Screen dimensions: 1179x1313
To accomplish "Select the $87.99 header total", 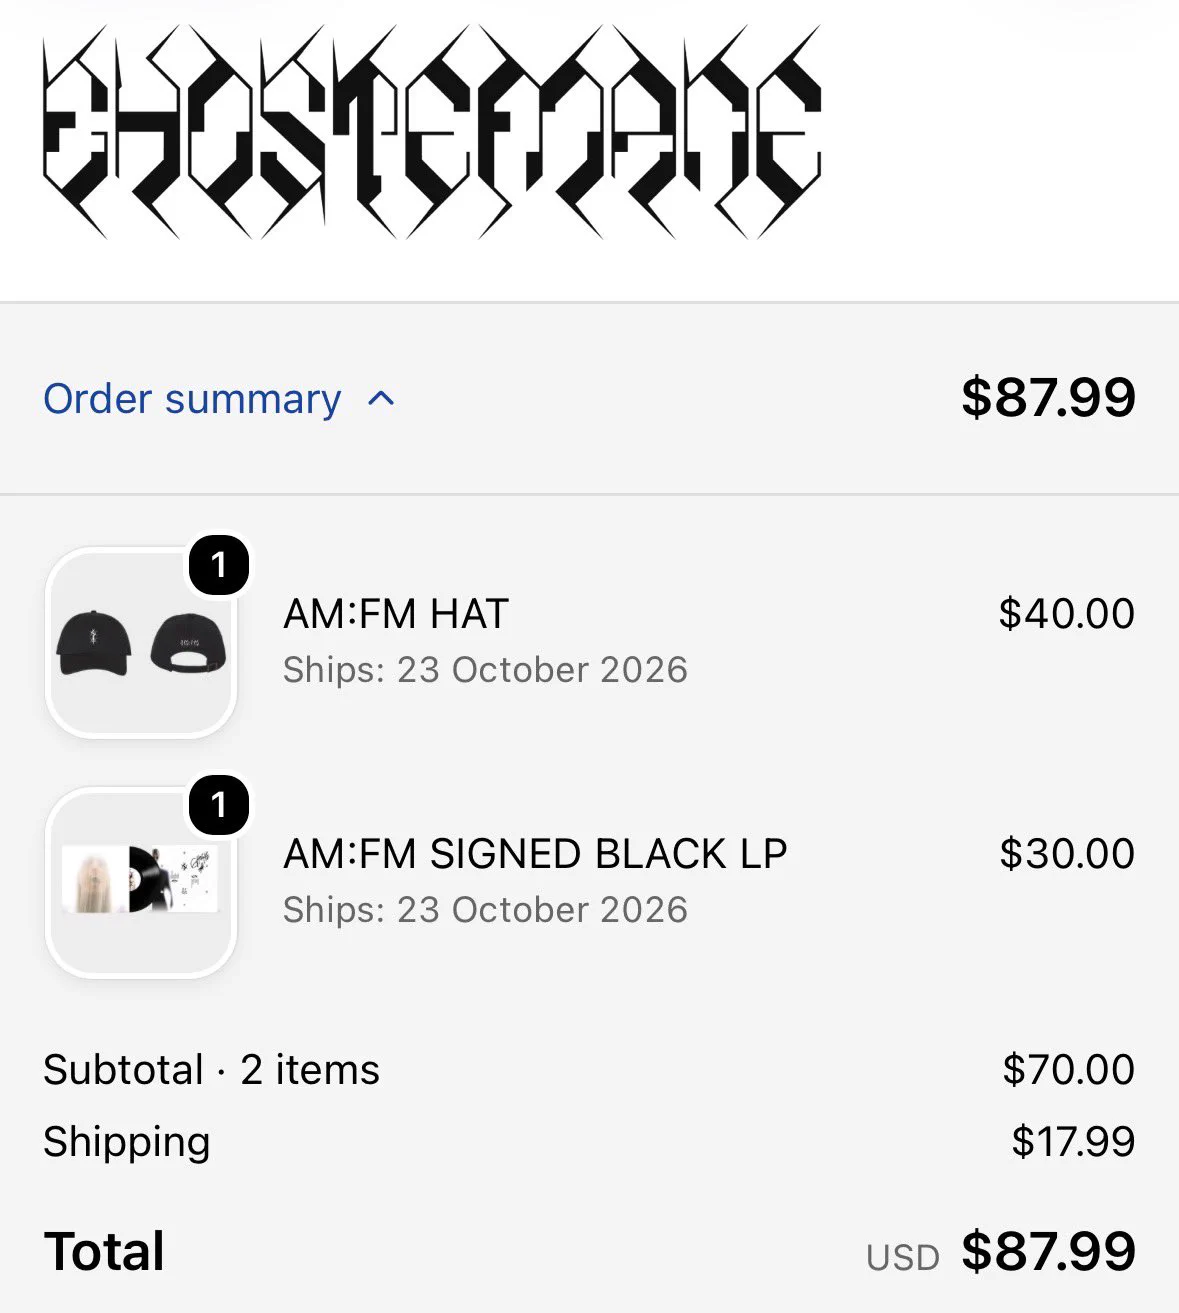I will click(x=1048, y=397).
